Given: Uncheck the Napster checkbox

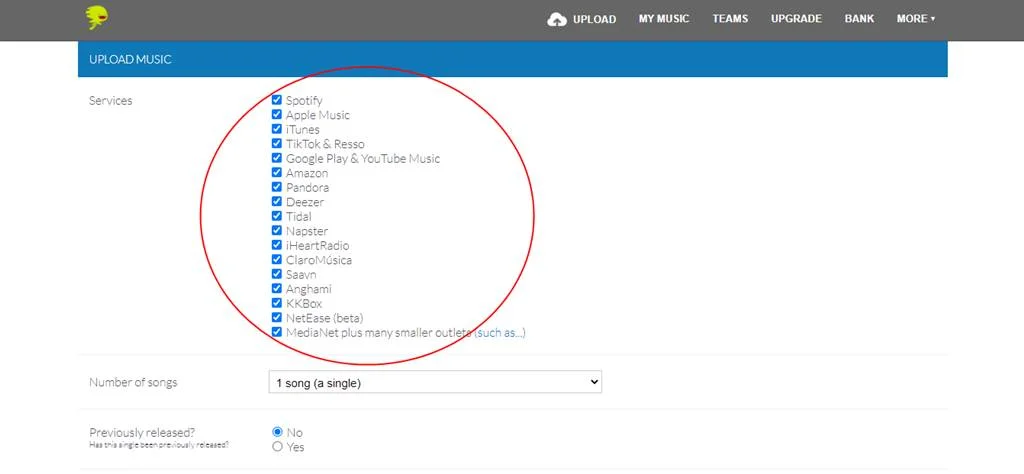Looking at the screenshot, I should 277,230.
